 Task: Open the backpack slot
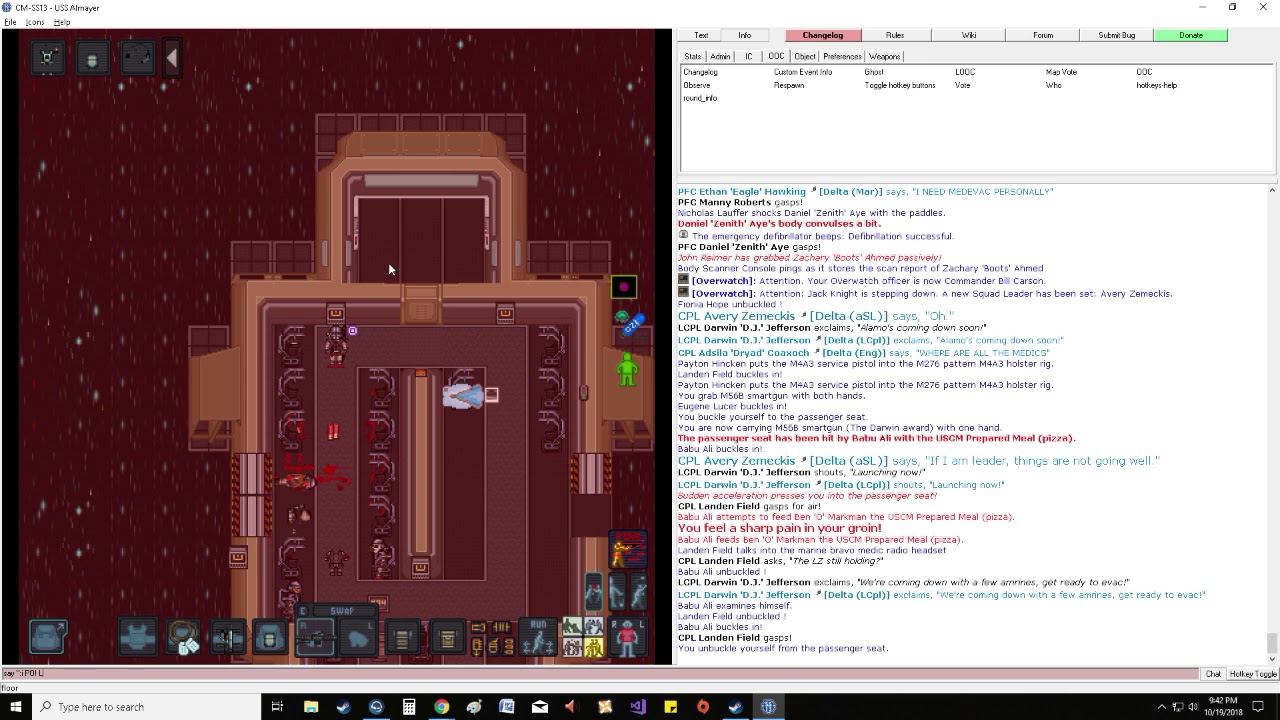pyautogui.click(x=271, y=637)
